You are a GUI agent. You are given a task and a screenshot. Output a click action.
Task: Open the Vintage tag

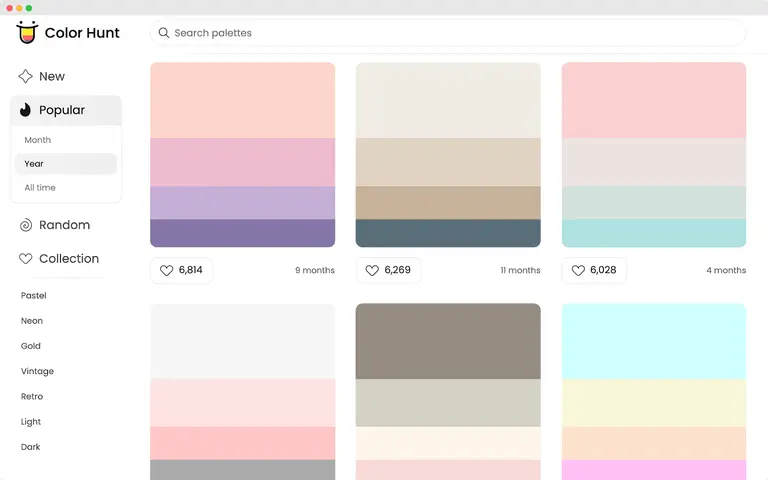pyautogui.click(x=37, y=371)
